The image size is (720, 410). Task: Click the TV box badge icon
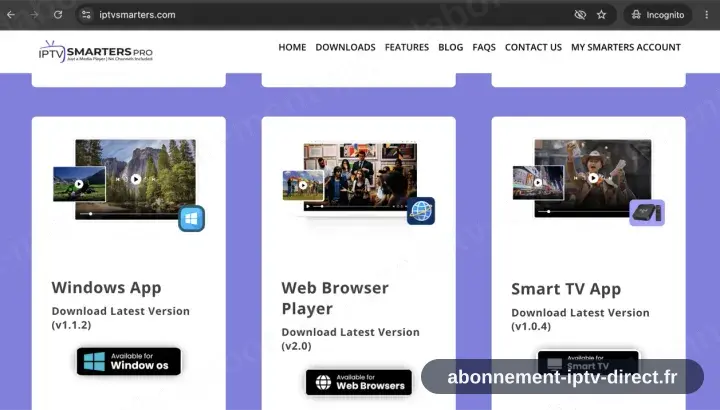click(x=647, y=213)
